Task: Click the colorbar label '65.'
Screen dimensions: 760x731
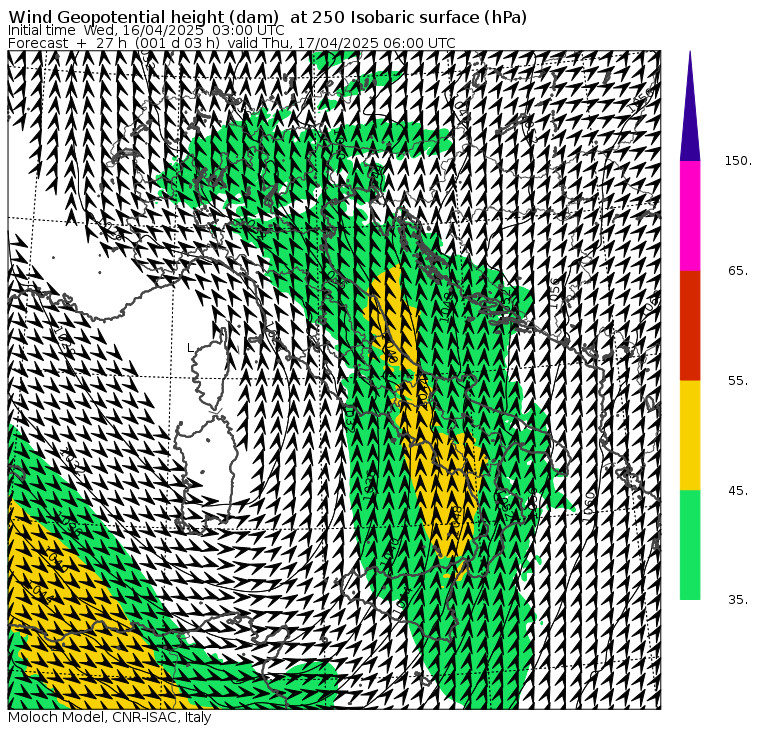Action: point(738,270)
